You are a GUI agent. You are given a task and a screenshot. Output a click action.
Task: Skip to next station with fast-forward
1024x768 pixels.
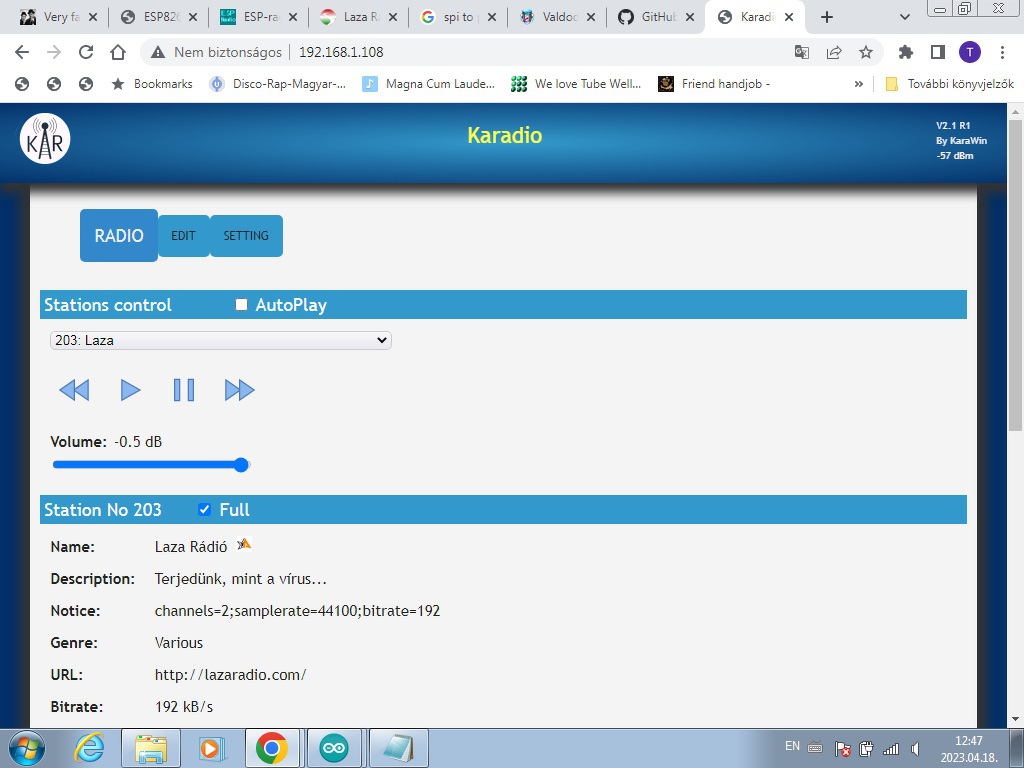point(240,390)
